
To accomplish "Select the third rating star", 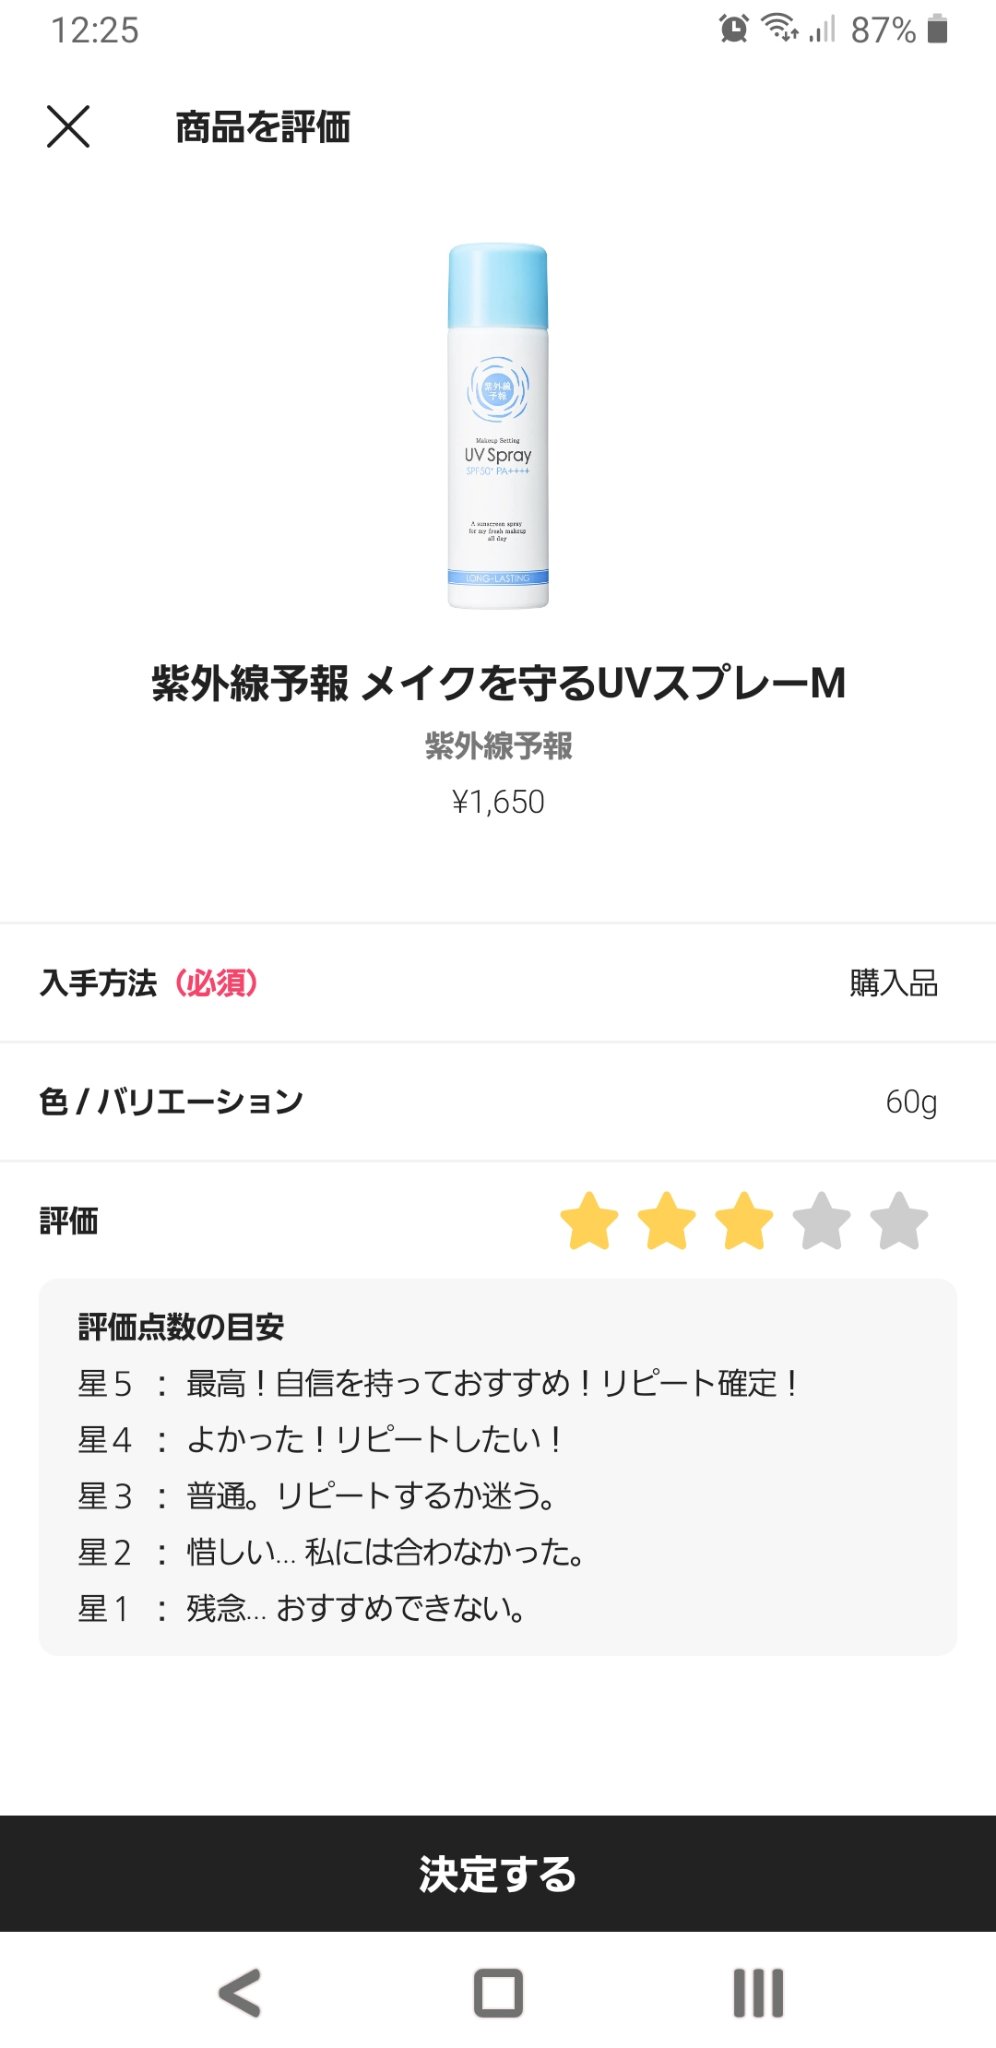I will coord(744,1221).
